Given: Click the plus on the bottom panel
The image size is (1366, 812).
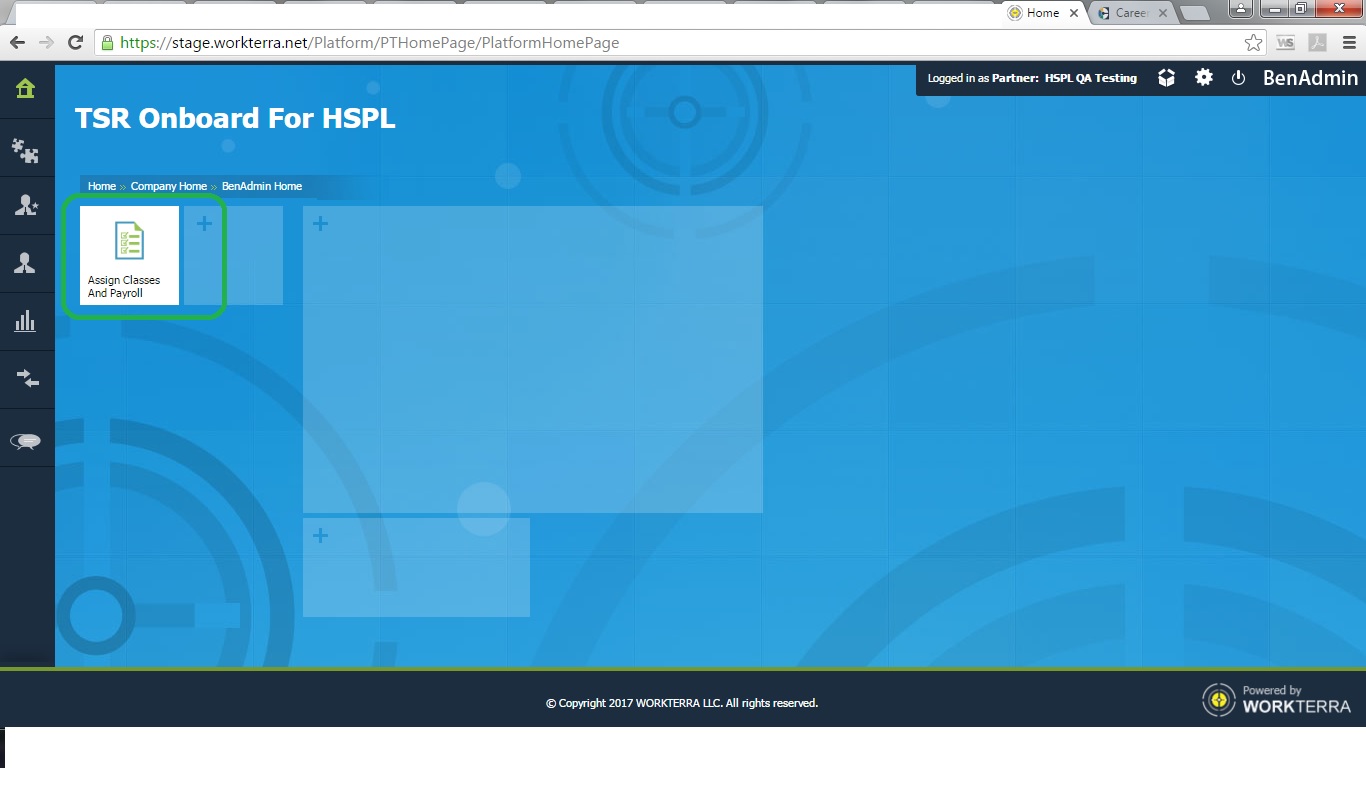Looking at the screenshot, I should [320, 536].
